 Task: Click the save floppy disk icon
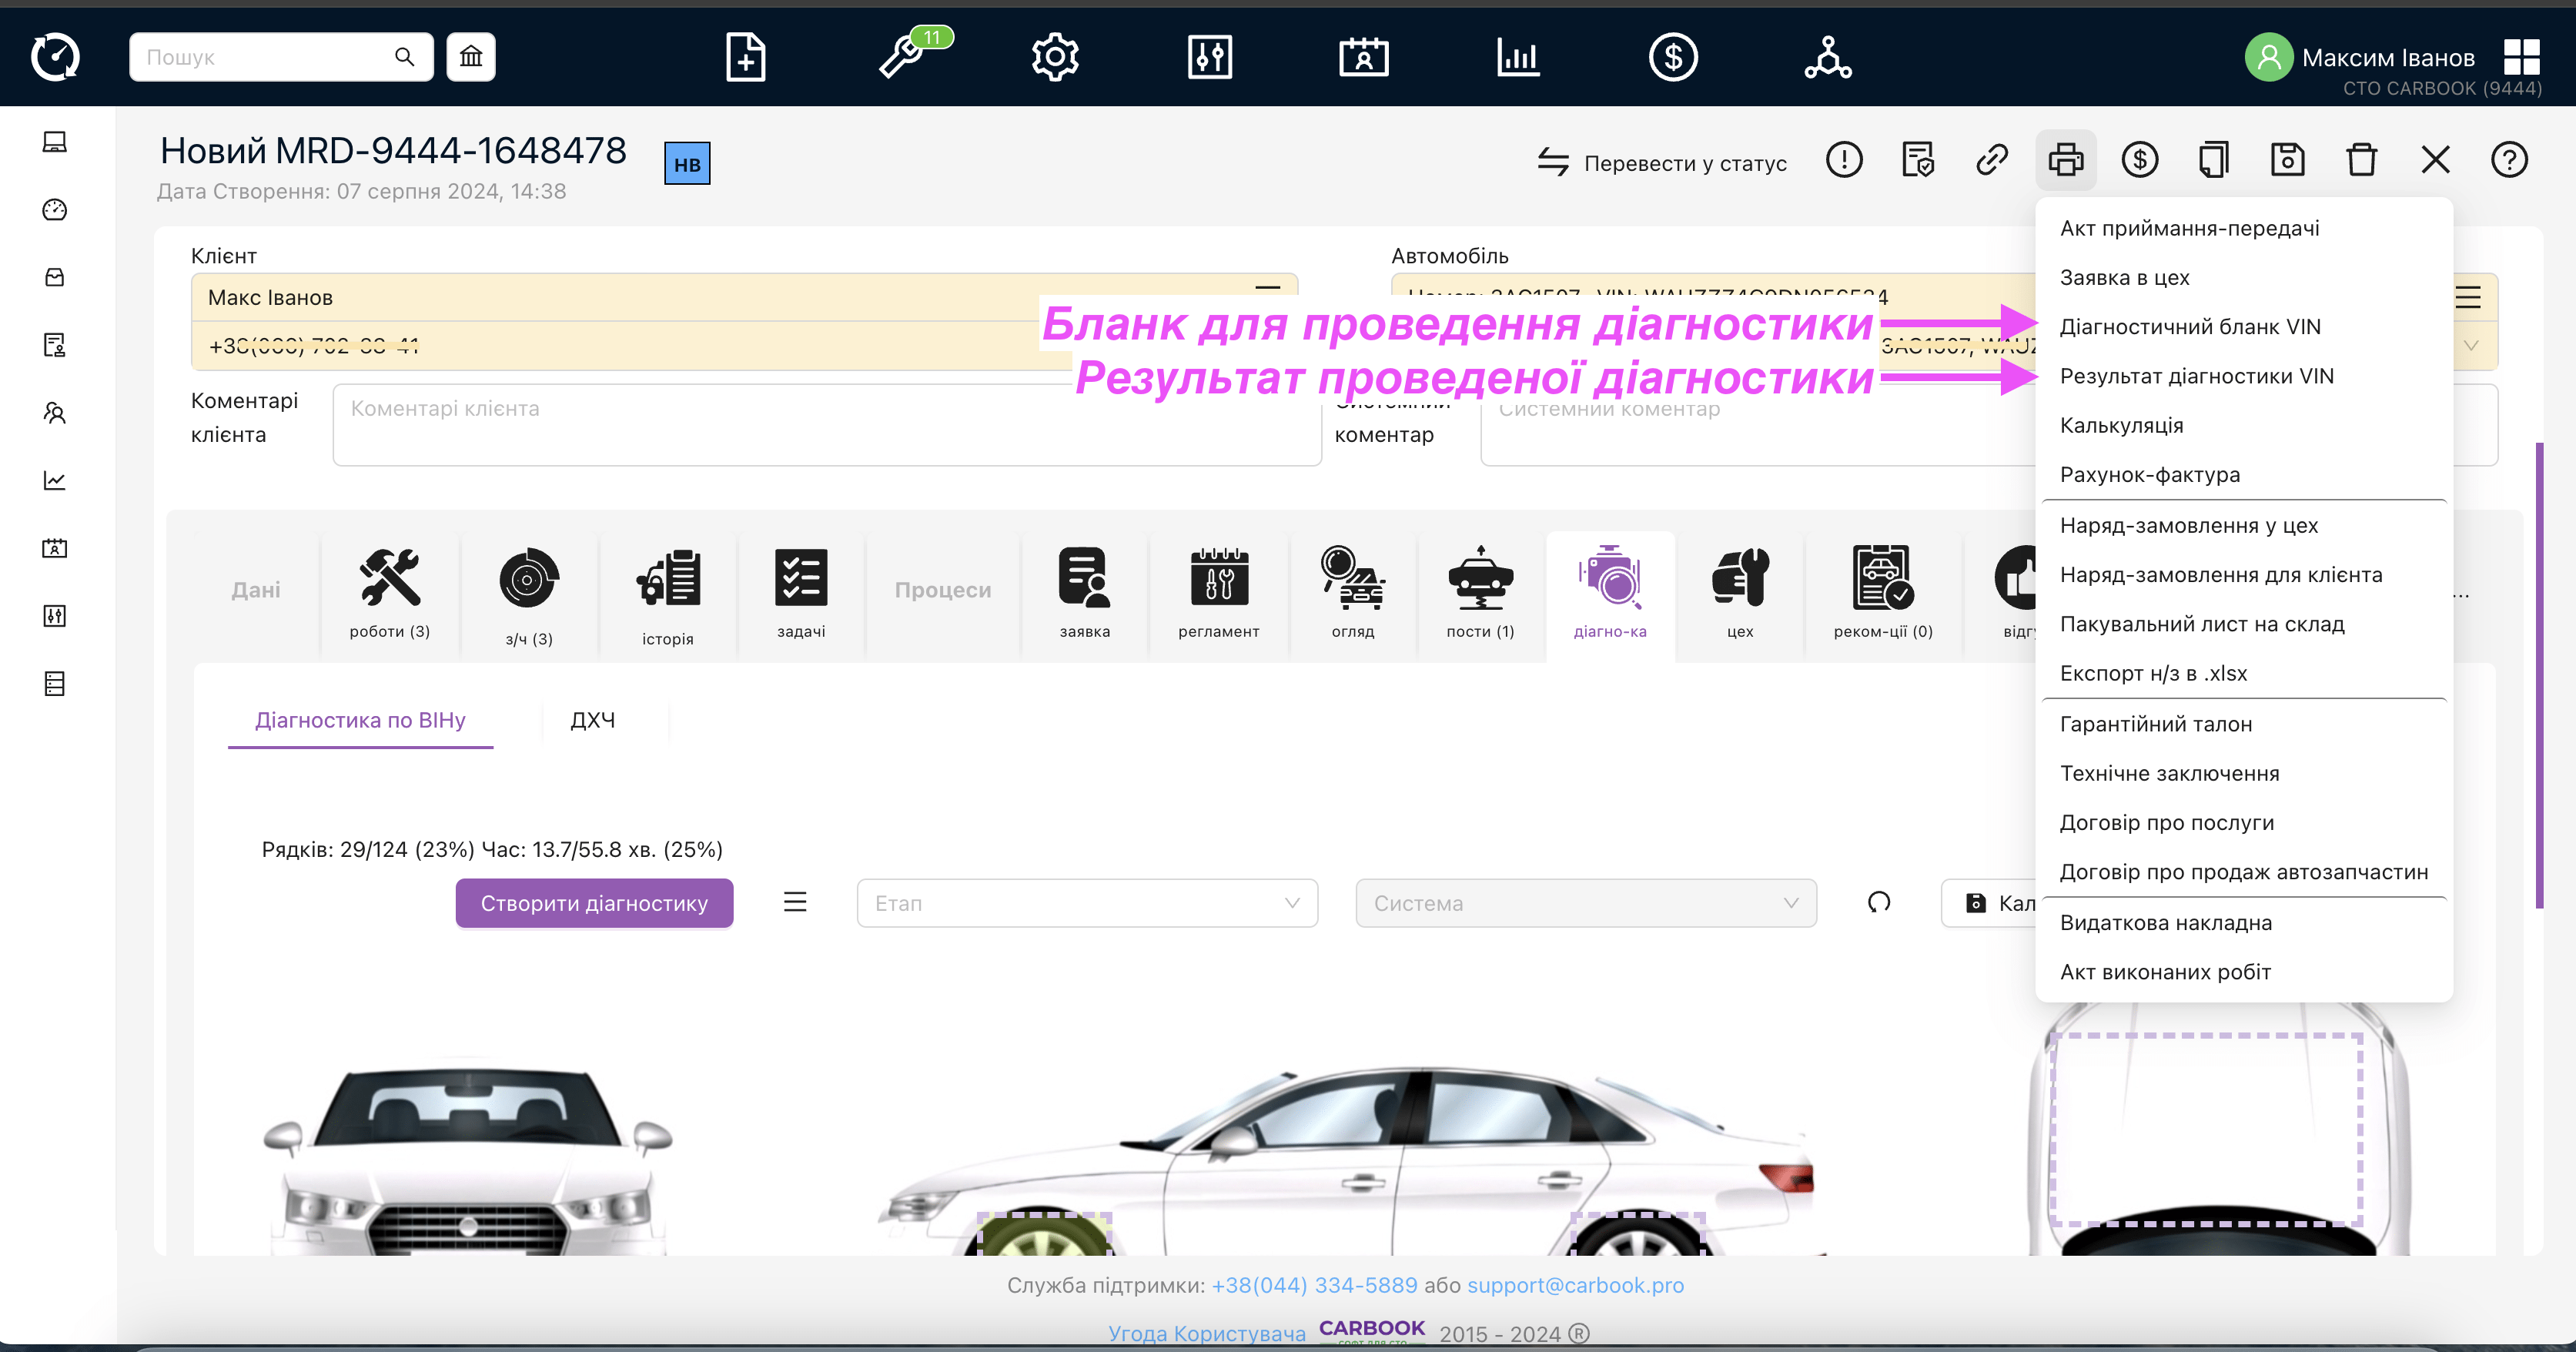2287,160
